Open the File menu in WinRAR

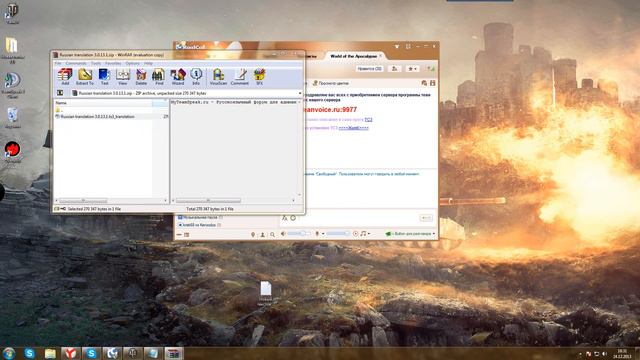click(58, 63)
